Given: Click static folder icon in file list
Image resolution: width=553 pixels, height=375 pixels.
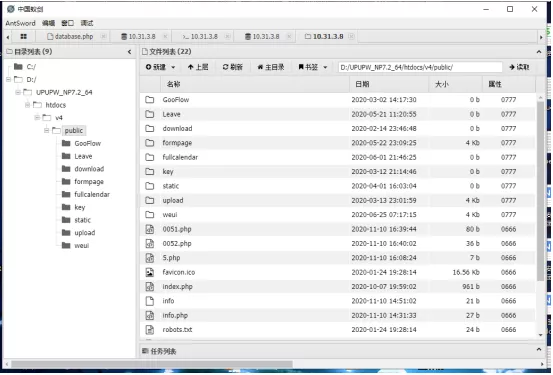Looking at the screenshot, I should (x=150, y=186).
